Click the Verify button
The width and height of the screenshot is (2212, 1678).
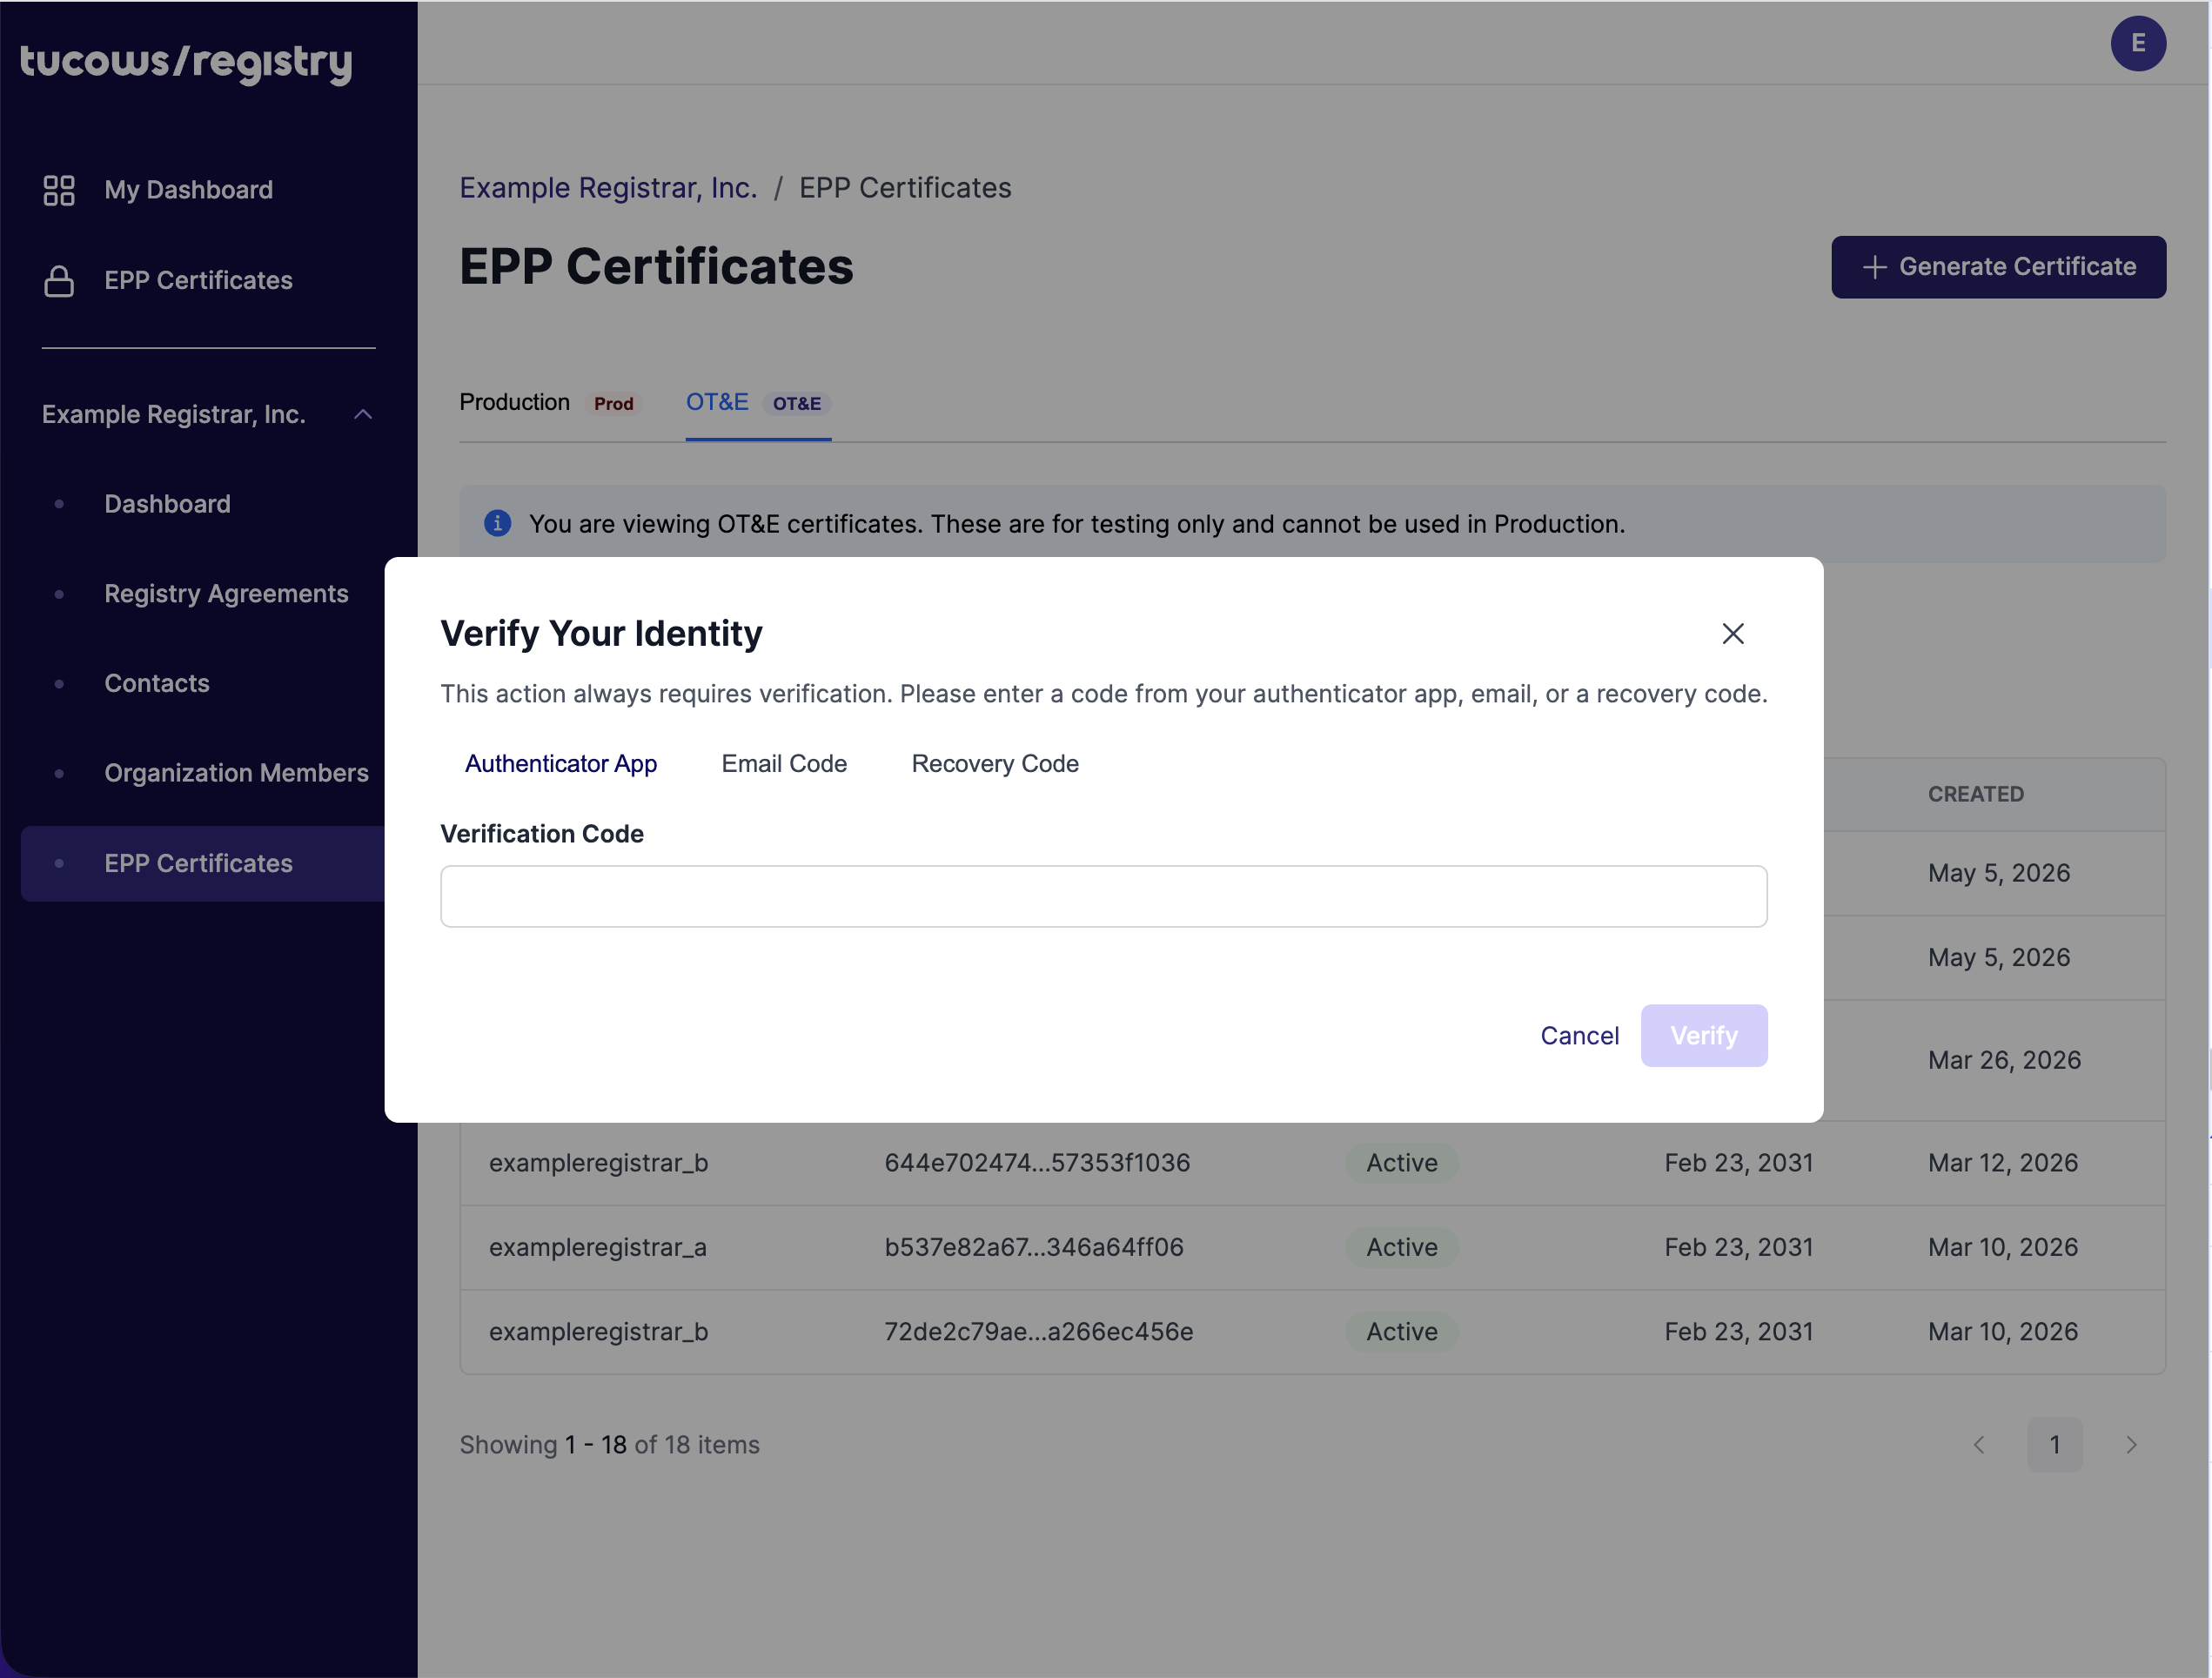tap(1704, 1035)
